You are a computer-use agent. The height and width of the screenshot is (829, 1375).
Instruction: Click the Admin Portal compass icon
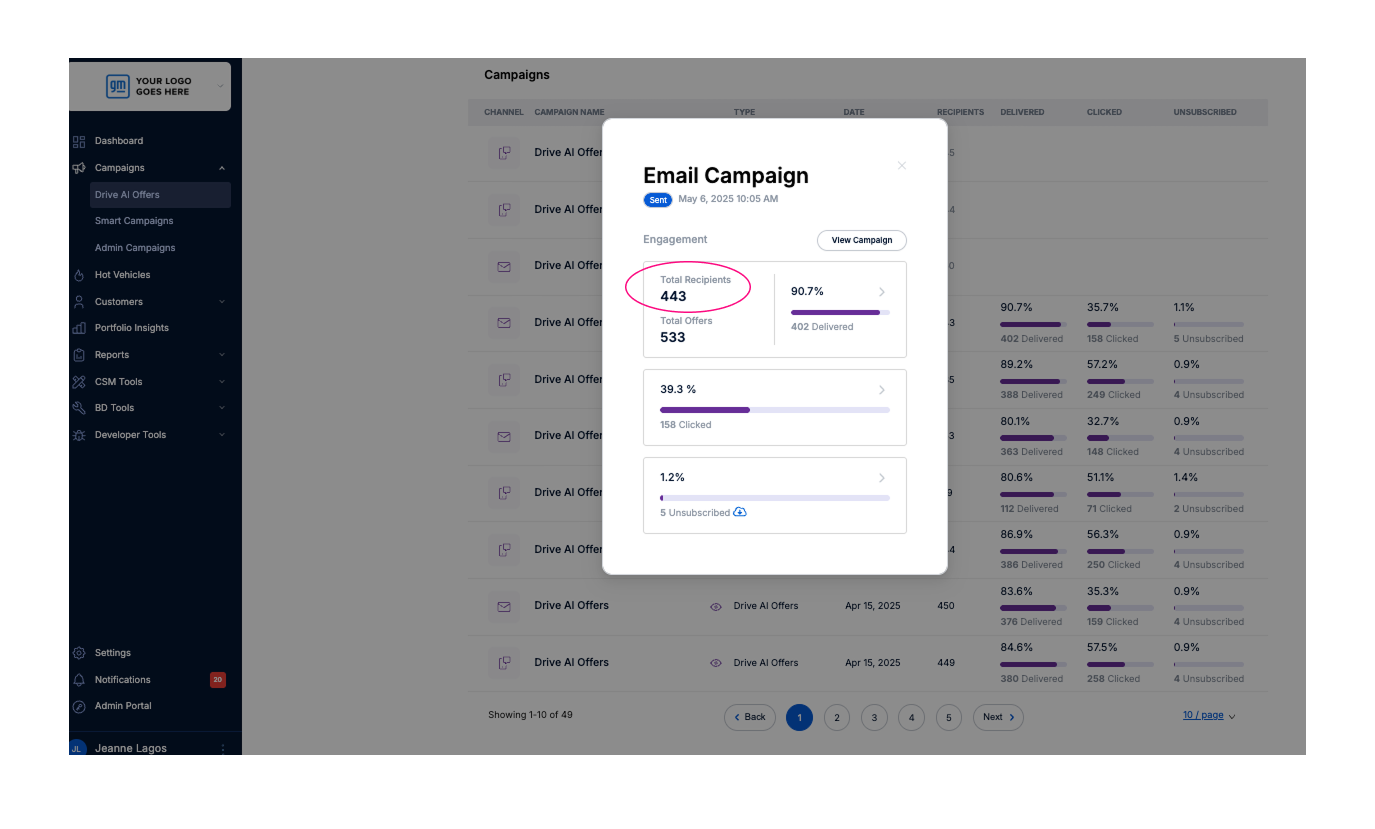point(79,706)
